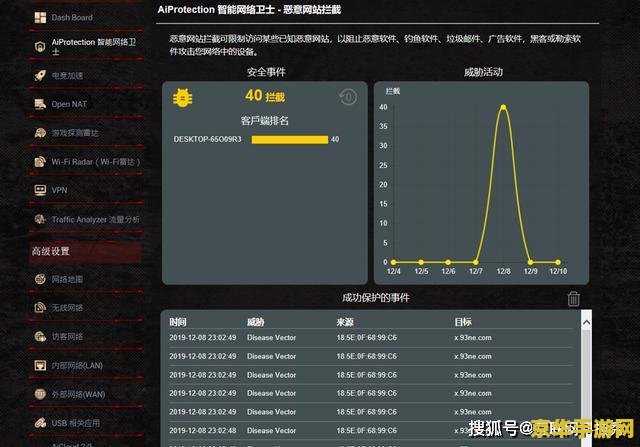
Task: Click the 客户端排名 heading
Action: pos(264,121)
